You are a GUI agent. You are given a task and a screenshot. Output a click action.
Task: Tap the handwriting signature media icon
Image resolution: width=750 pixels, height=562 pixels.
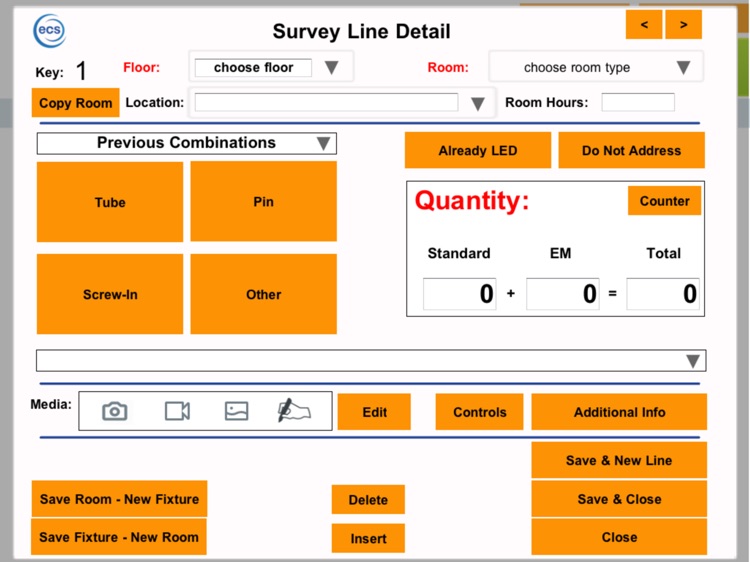click(x=294, y=410)
